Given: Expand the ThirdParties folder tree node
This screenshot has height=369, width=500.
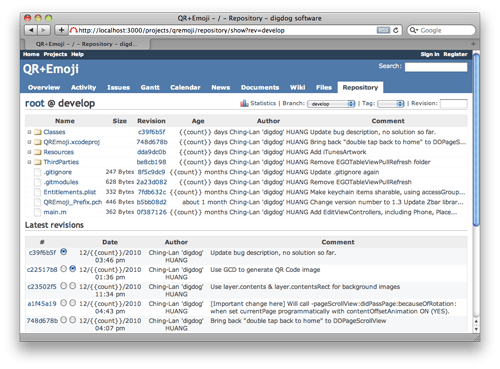Looking at the screenshot, I should click(x=29, y=162).
